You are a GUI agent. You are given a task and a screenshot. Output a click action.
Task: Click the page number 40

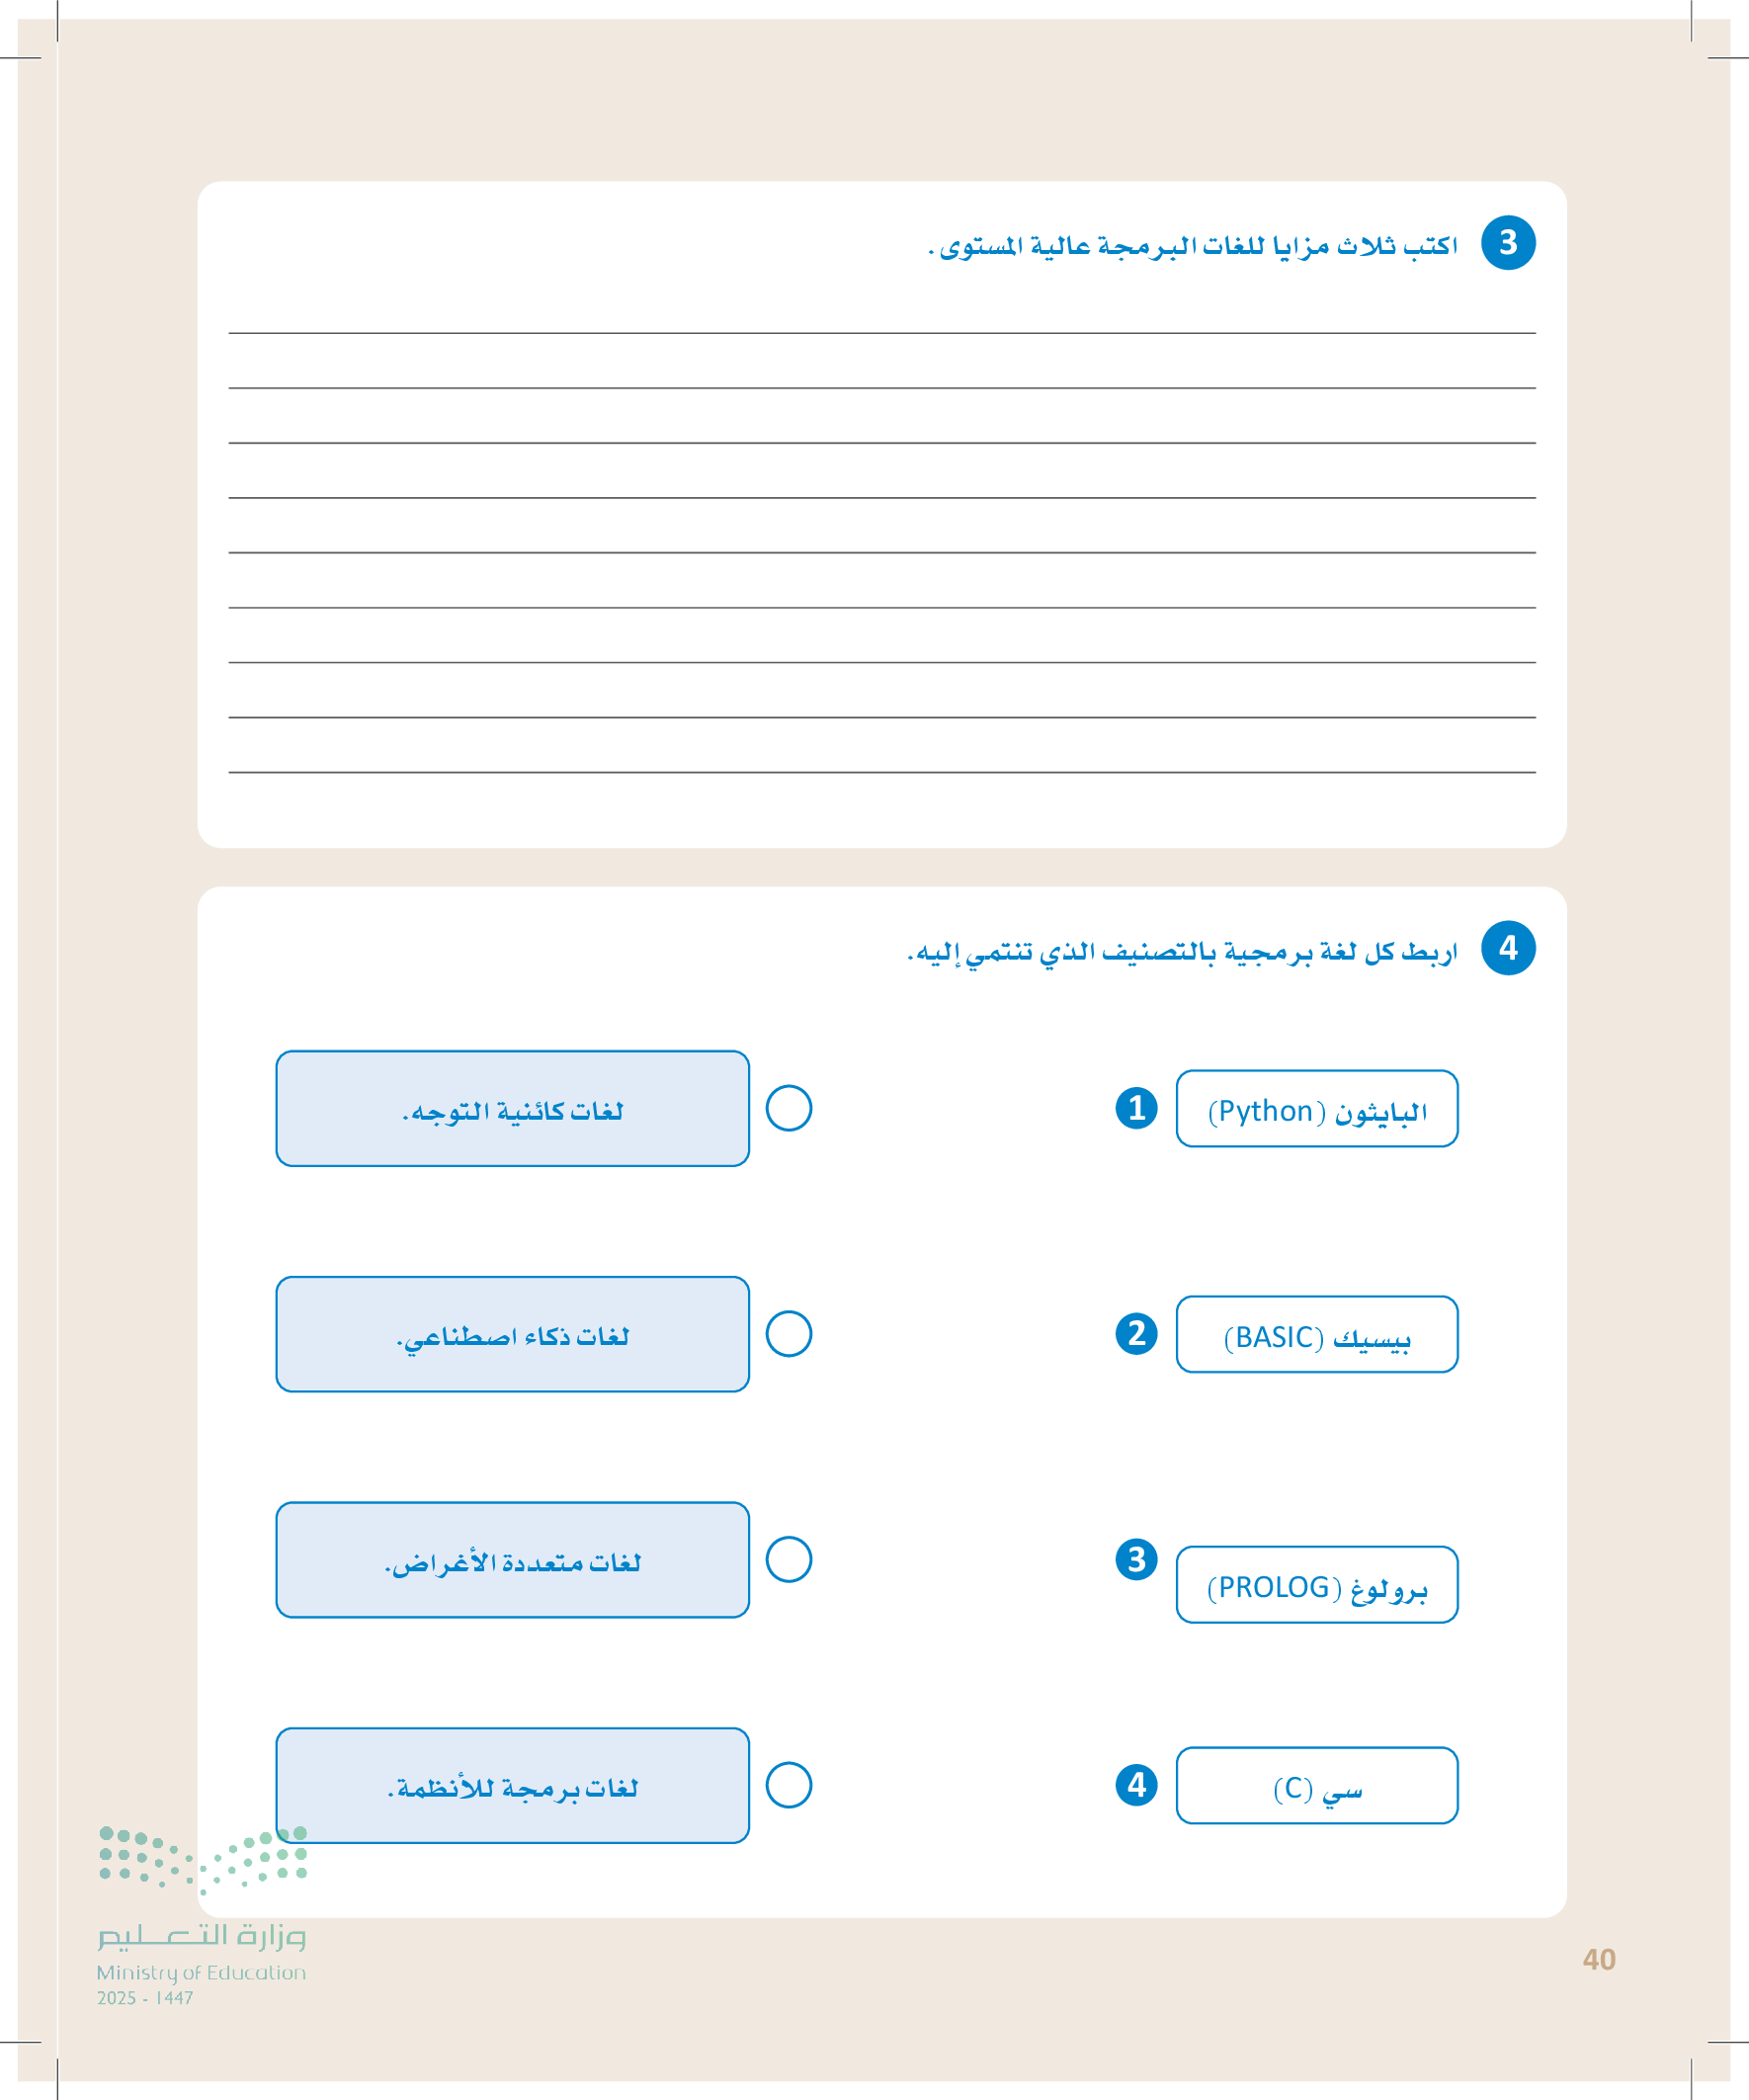1598,1959
